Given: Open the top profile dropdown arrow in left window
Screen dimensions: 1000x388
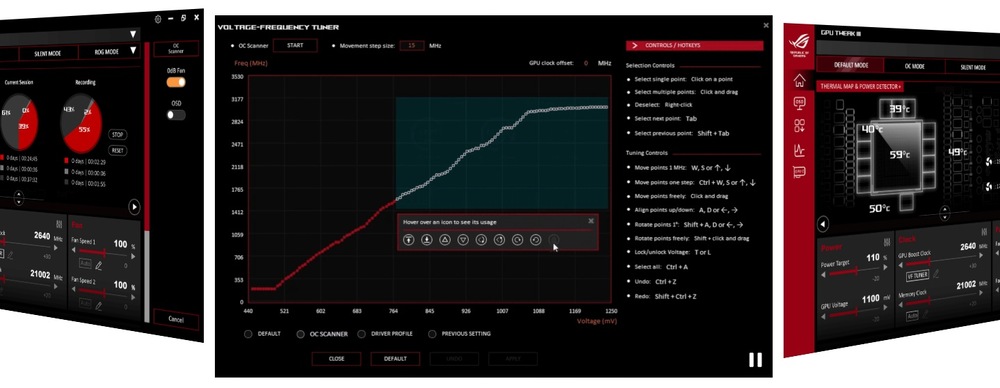Looking at the screenshot, I should 133,34.
